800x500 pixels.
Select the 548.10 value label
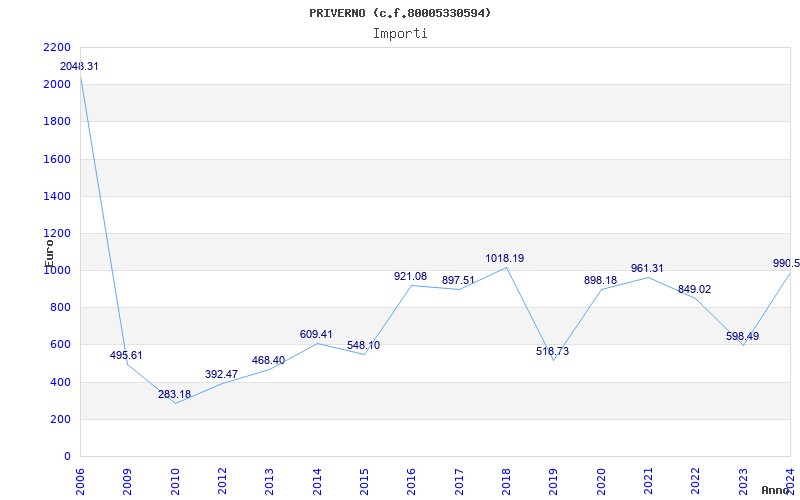pos(363,345)
